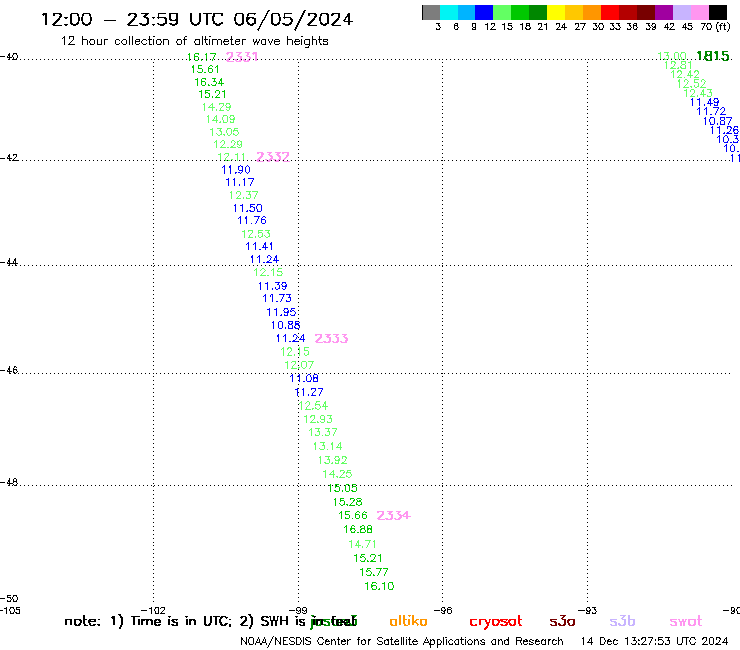Viewport: 740px width, 650px height.
Task: Click the gray swatch in the color legend
Action: click(x=431, y=12)
